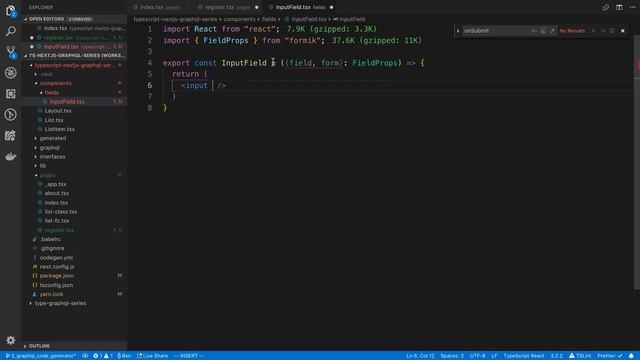The width and height of the screenshot is (640, 360).
Task: Open yarn.lock file
Action: click(x=74, y=294)
